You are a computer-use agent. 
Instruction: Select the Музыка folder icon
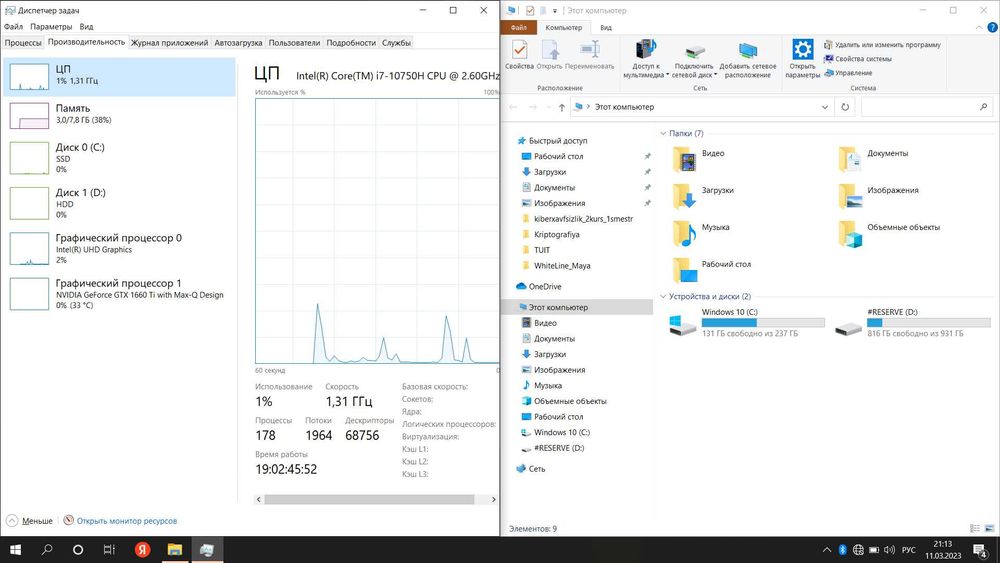click(685, 233)
